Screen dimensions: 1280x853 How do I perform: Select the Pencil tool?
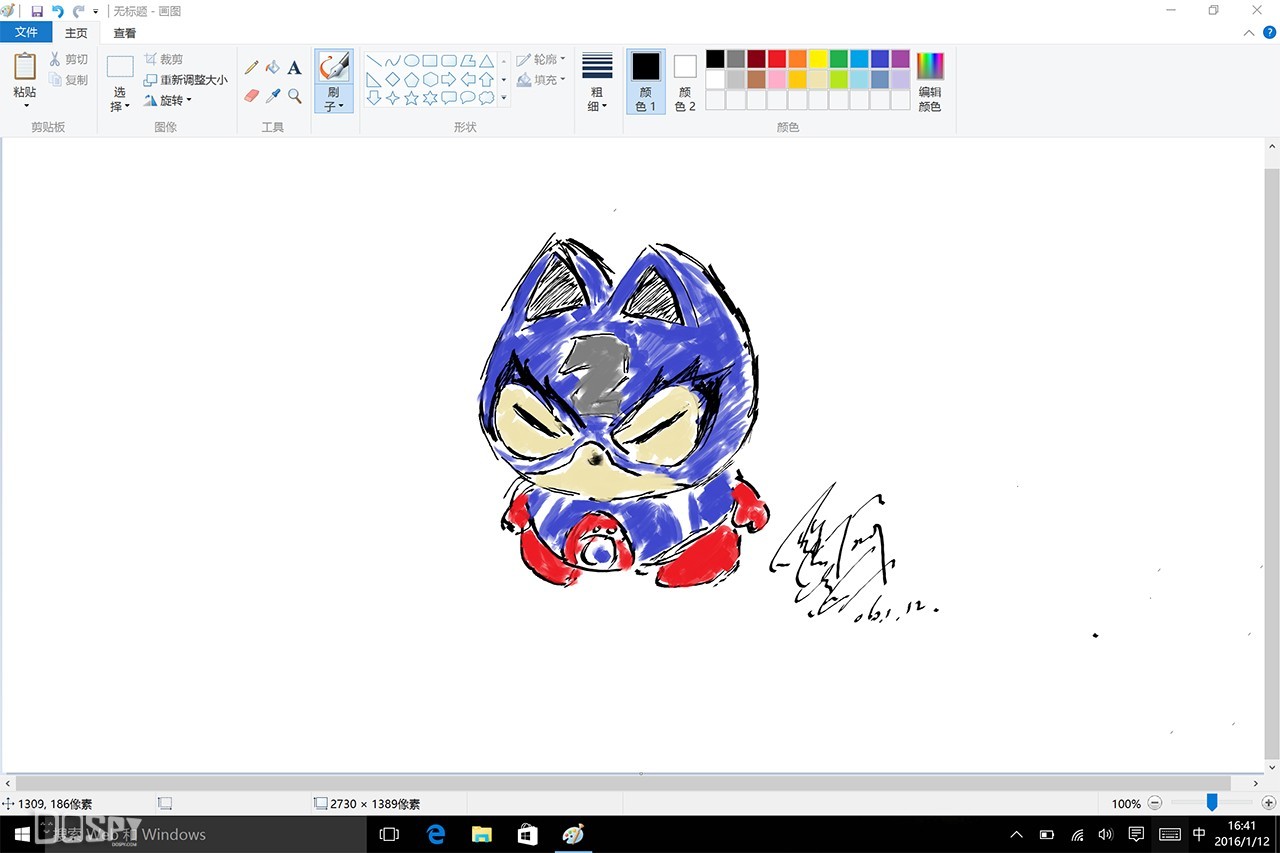tap(252, 67)
